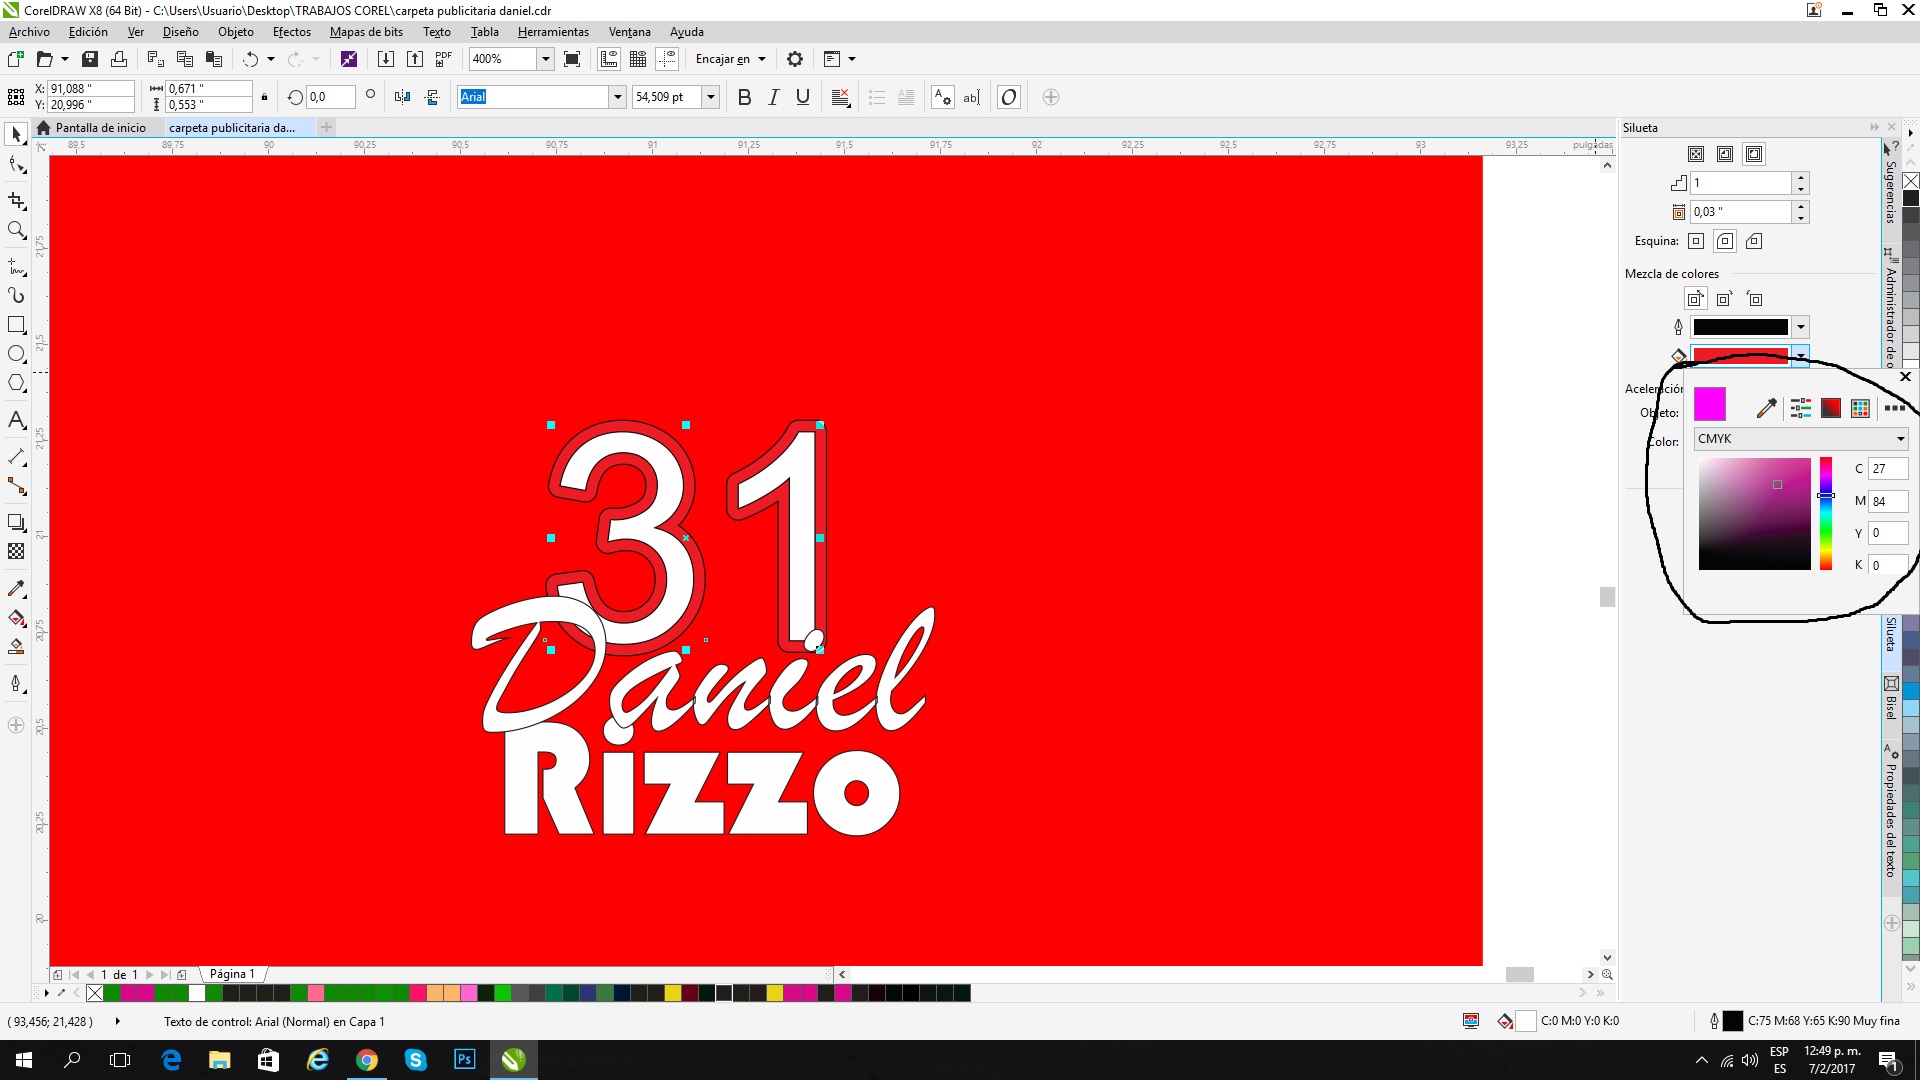Open the font name dropdown
The image size is (1920, 1080).
coord(617,97)
